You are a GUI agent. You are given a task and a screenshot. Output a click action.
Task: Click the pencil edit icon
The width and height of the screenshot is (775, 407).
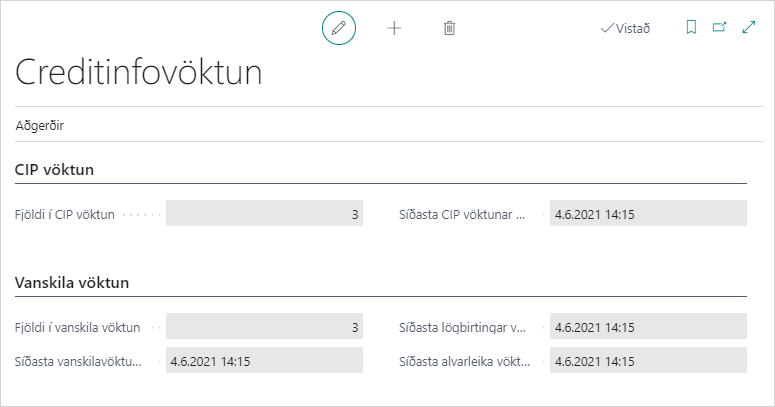tap(338, 28)
